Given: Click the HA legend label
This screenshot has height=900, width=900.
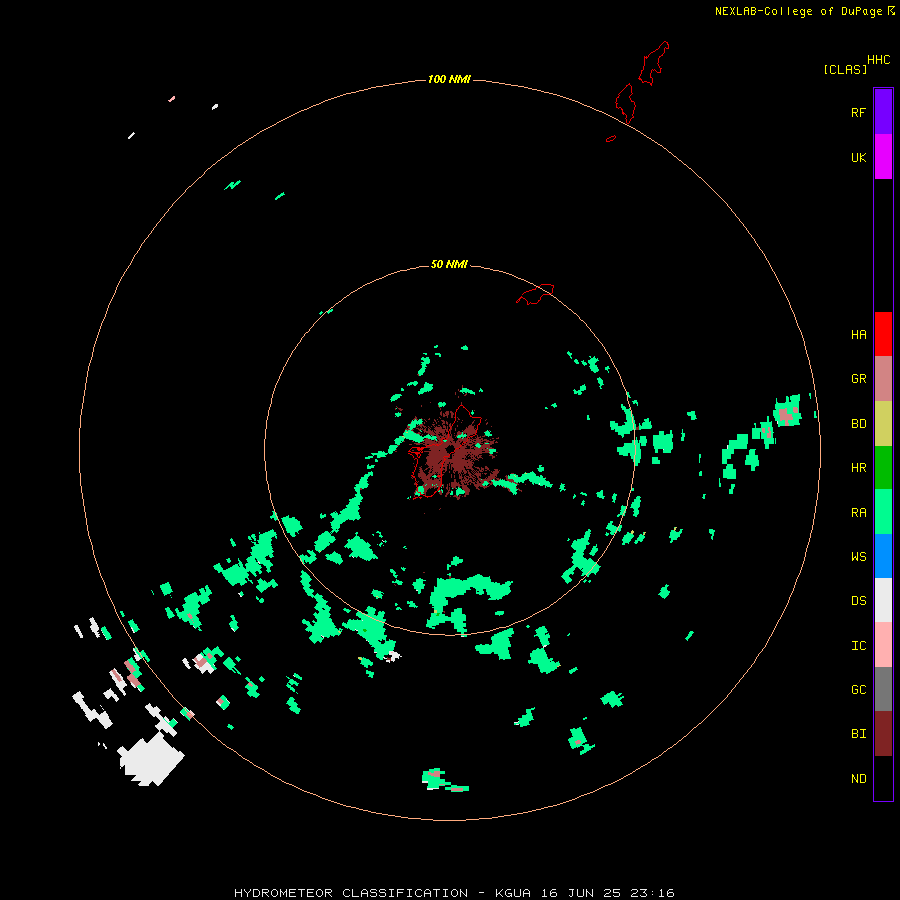Looking at the screenshot, I should point(858,335).
